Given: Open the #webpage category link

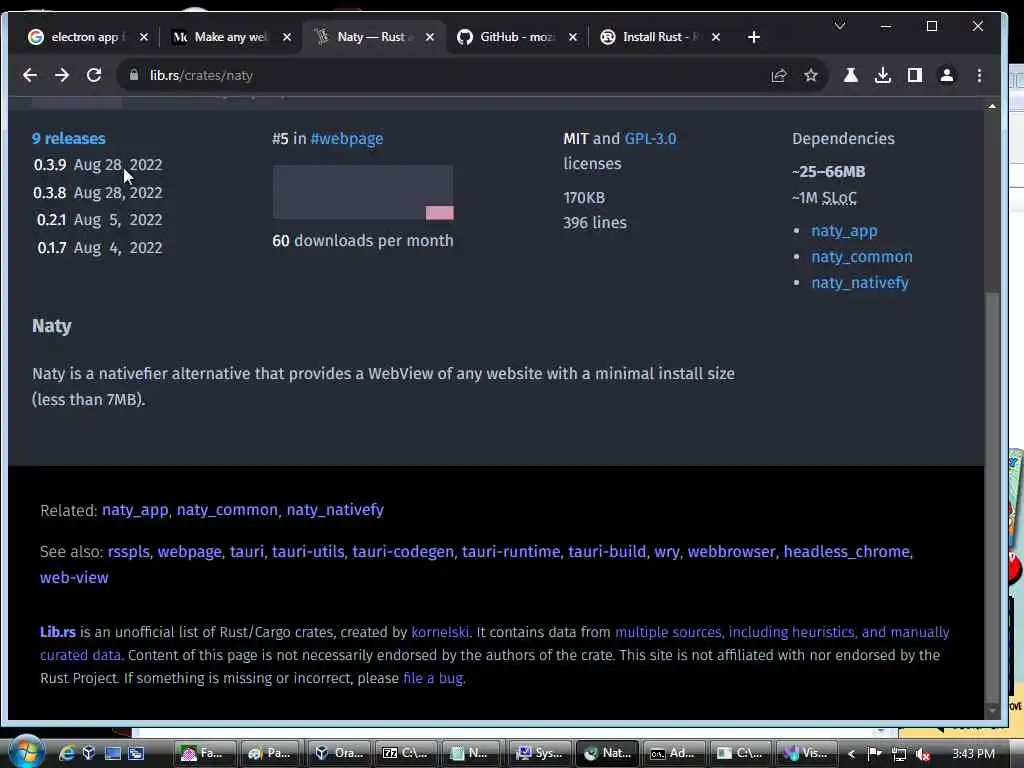Looking at the screenshot, I should coord(347,138).
